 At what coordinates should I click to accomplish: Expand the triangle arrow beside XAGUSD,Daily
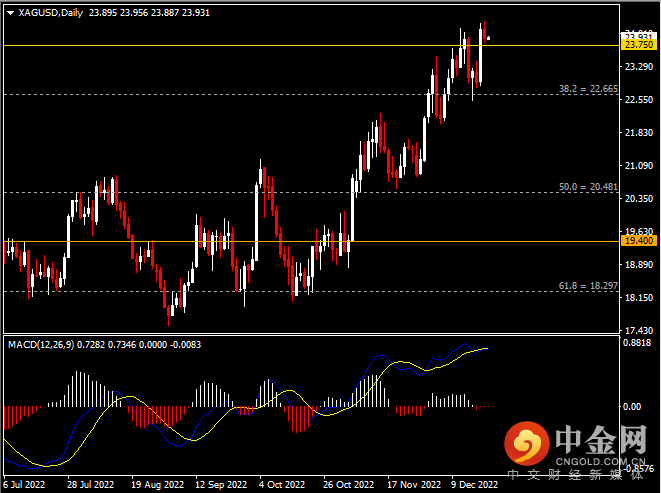coord(10,12)
